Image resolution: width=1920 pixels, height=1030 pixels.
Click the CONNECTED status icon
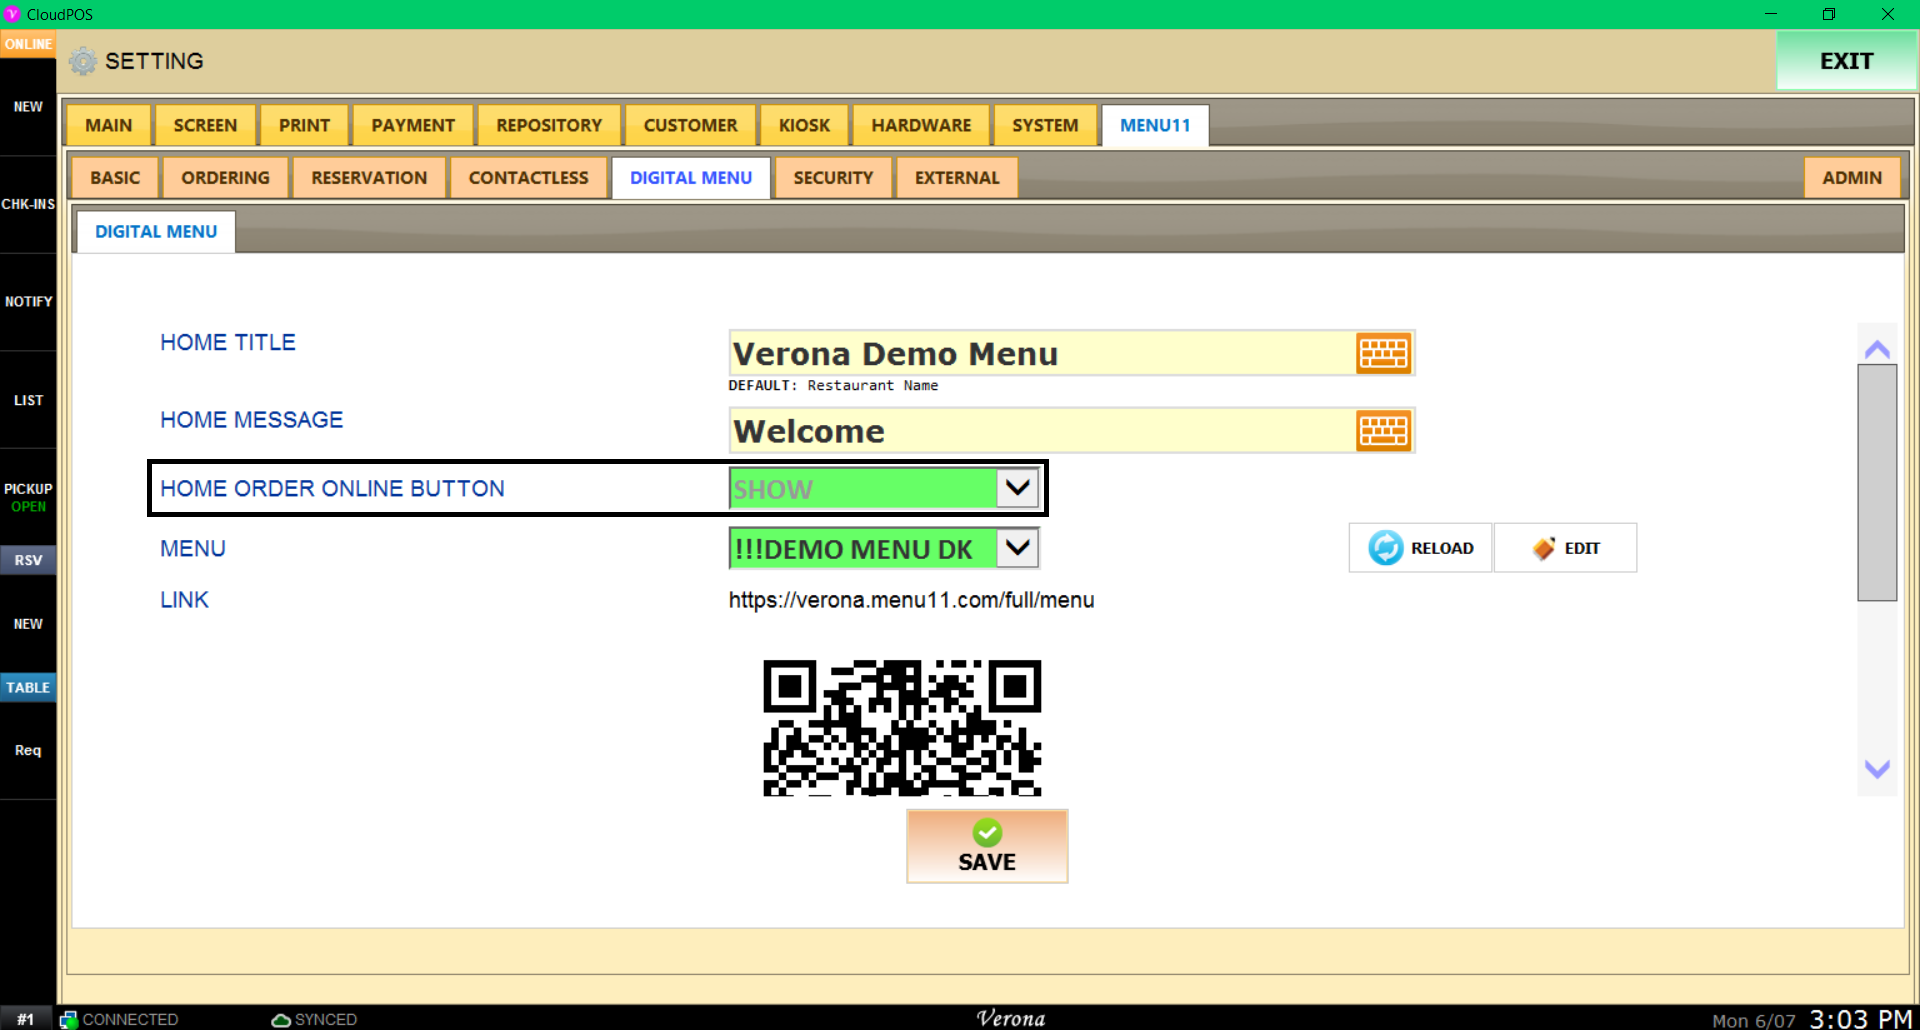[x=68, y=1019]
